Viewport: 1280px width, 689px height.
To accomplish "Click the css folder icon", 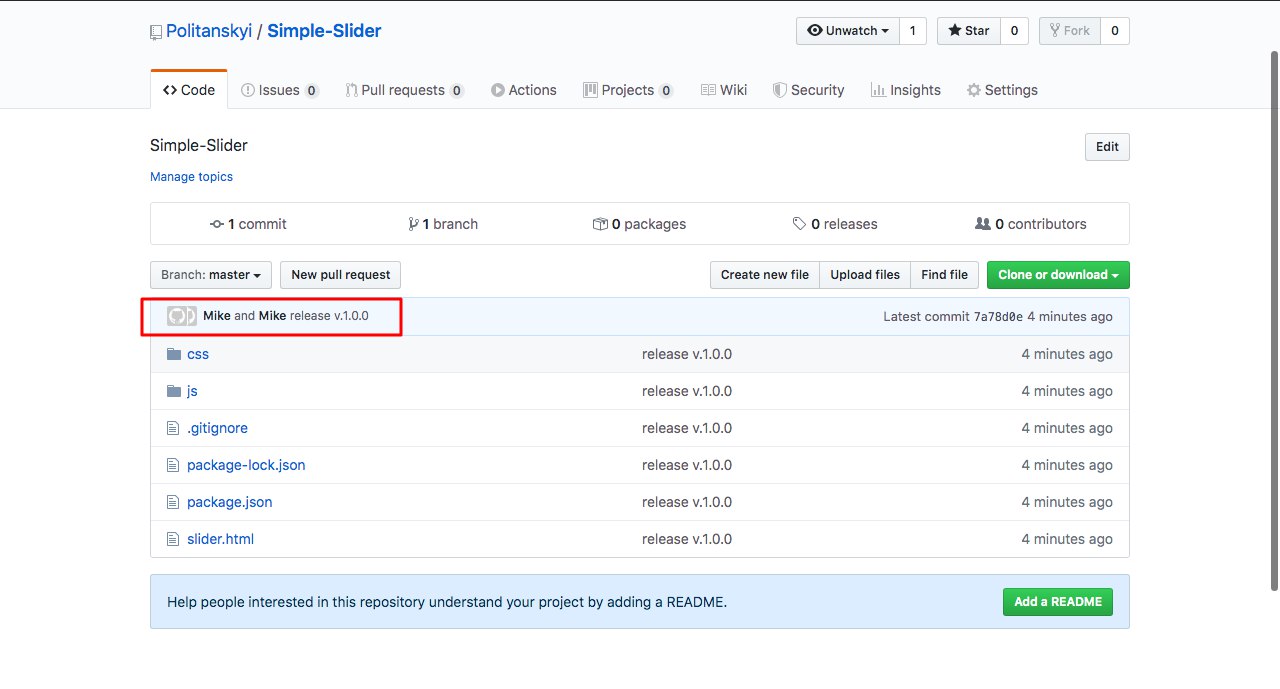I will pyautogui.click(x=174, y=354).
